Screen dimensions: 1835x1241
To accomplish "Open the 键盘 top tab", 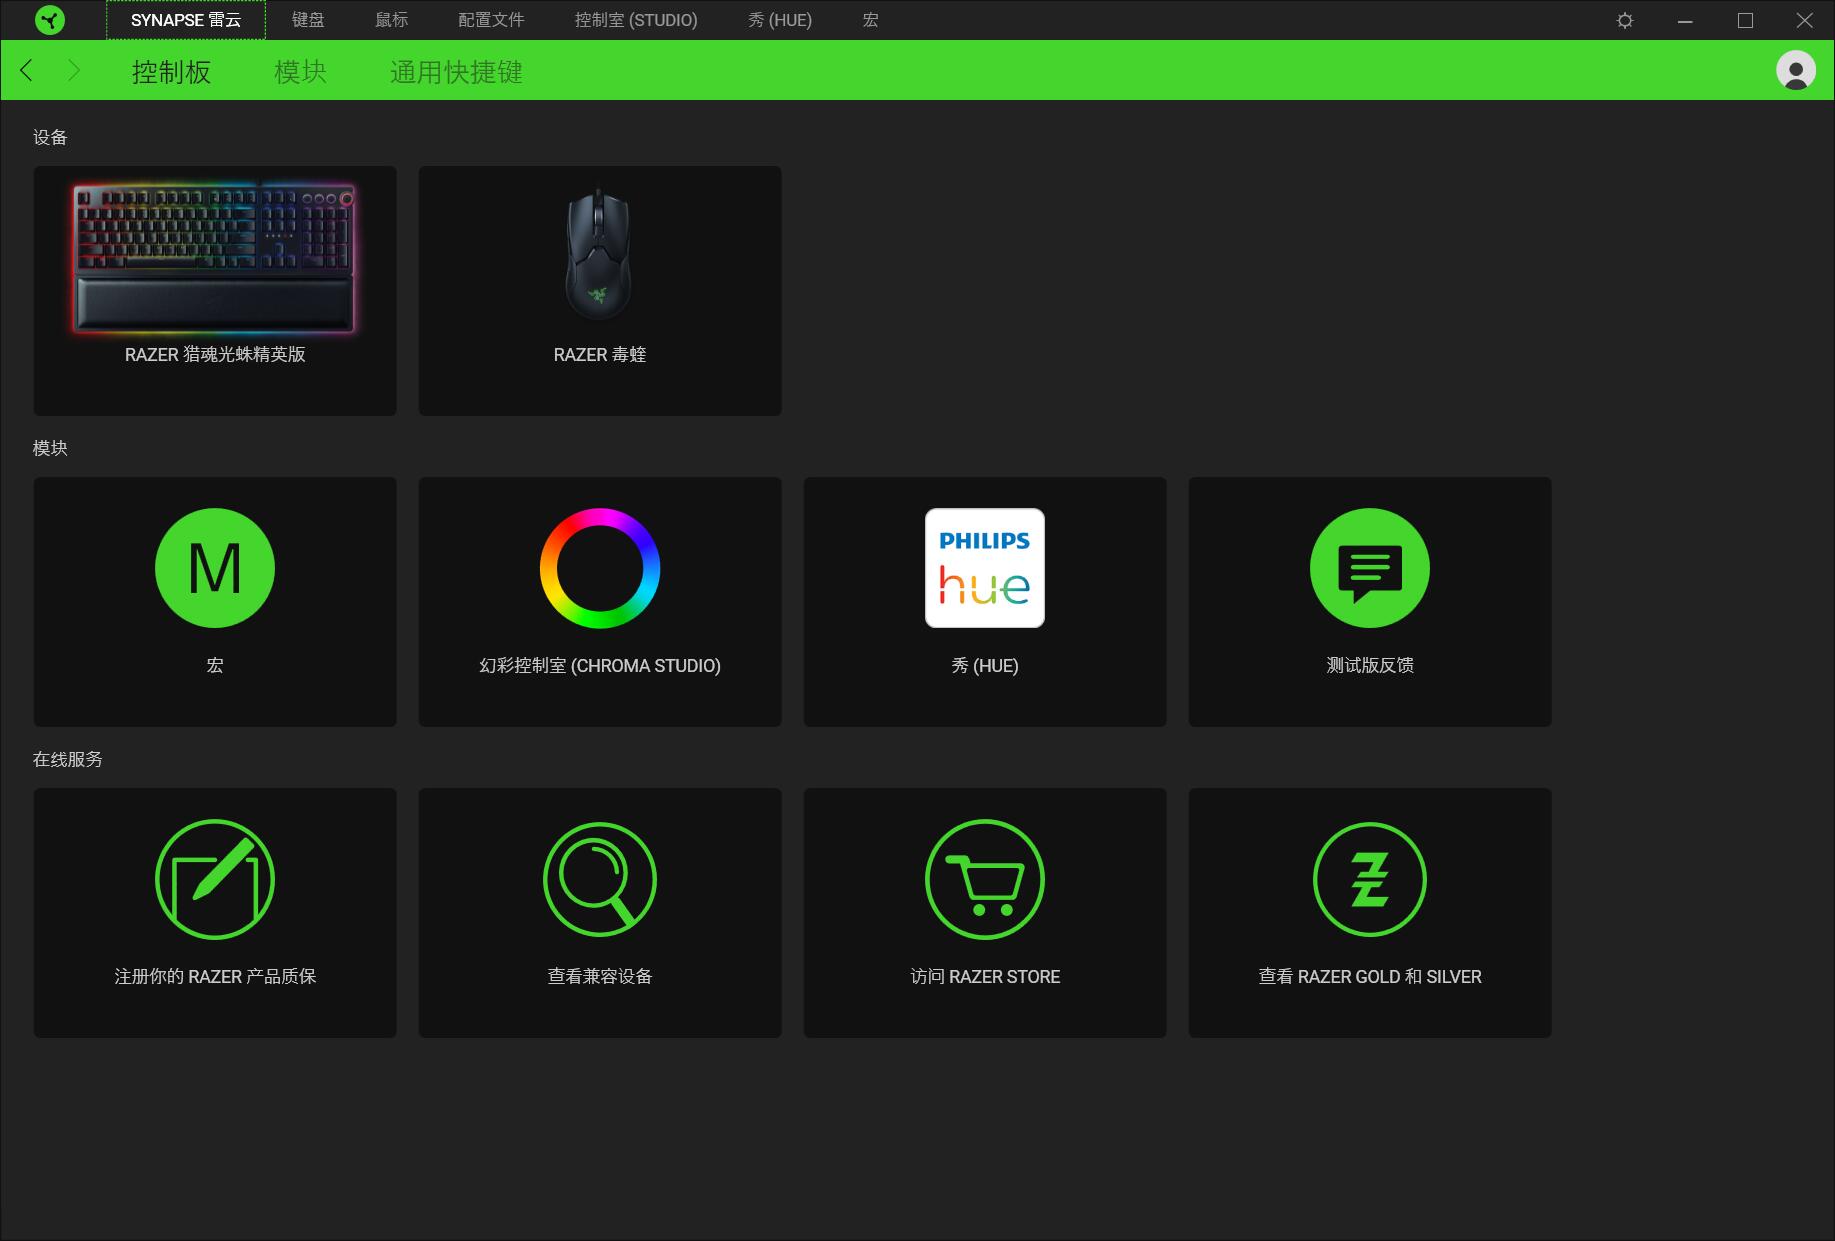I will pyautogui.click(x=308, y=20).
